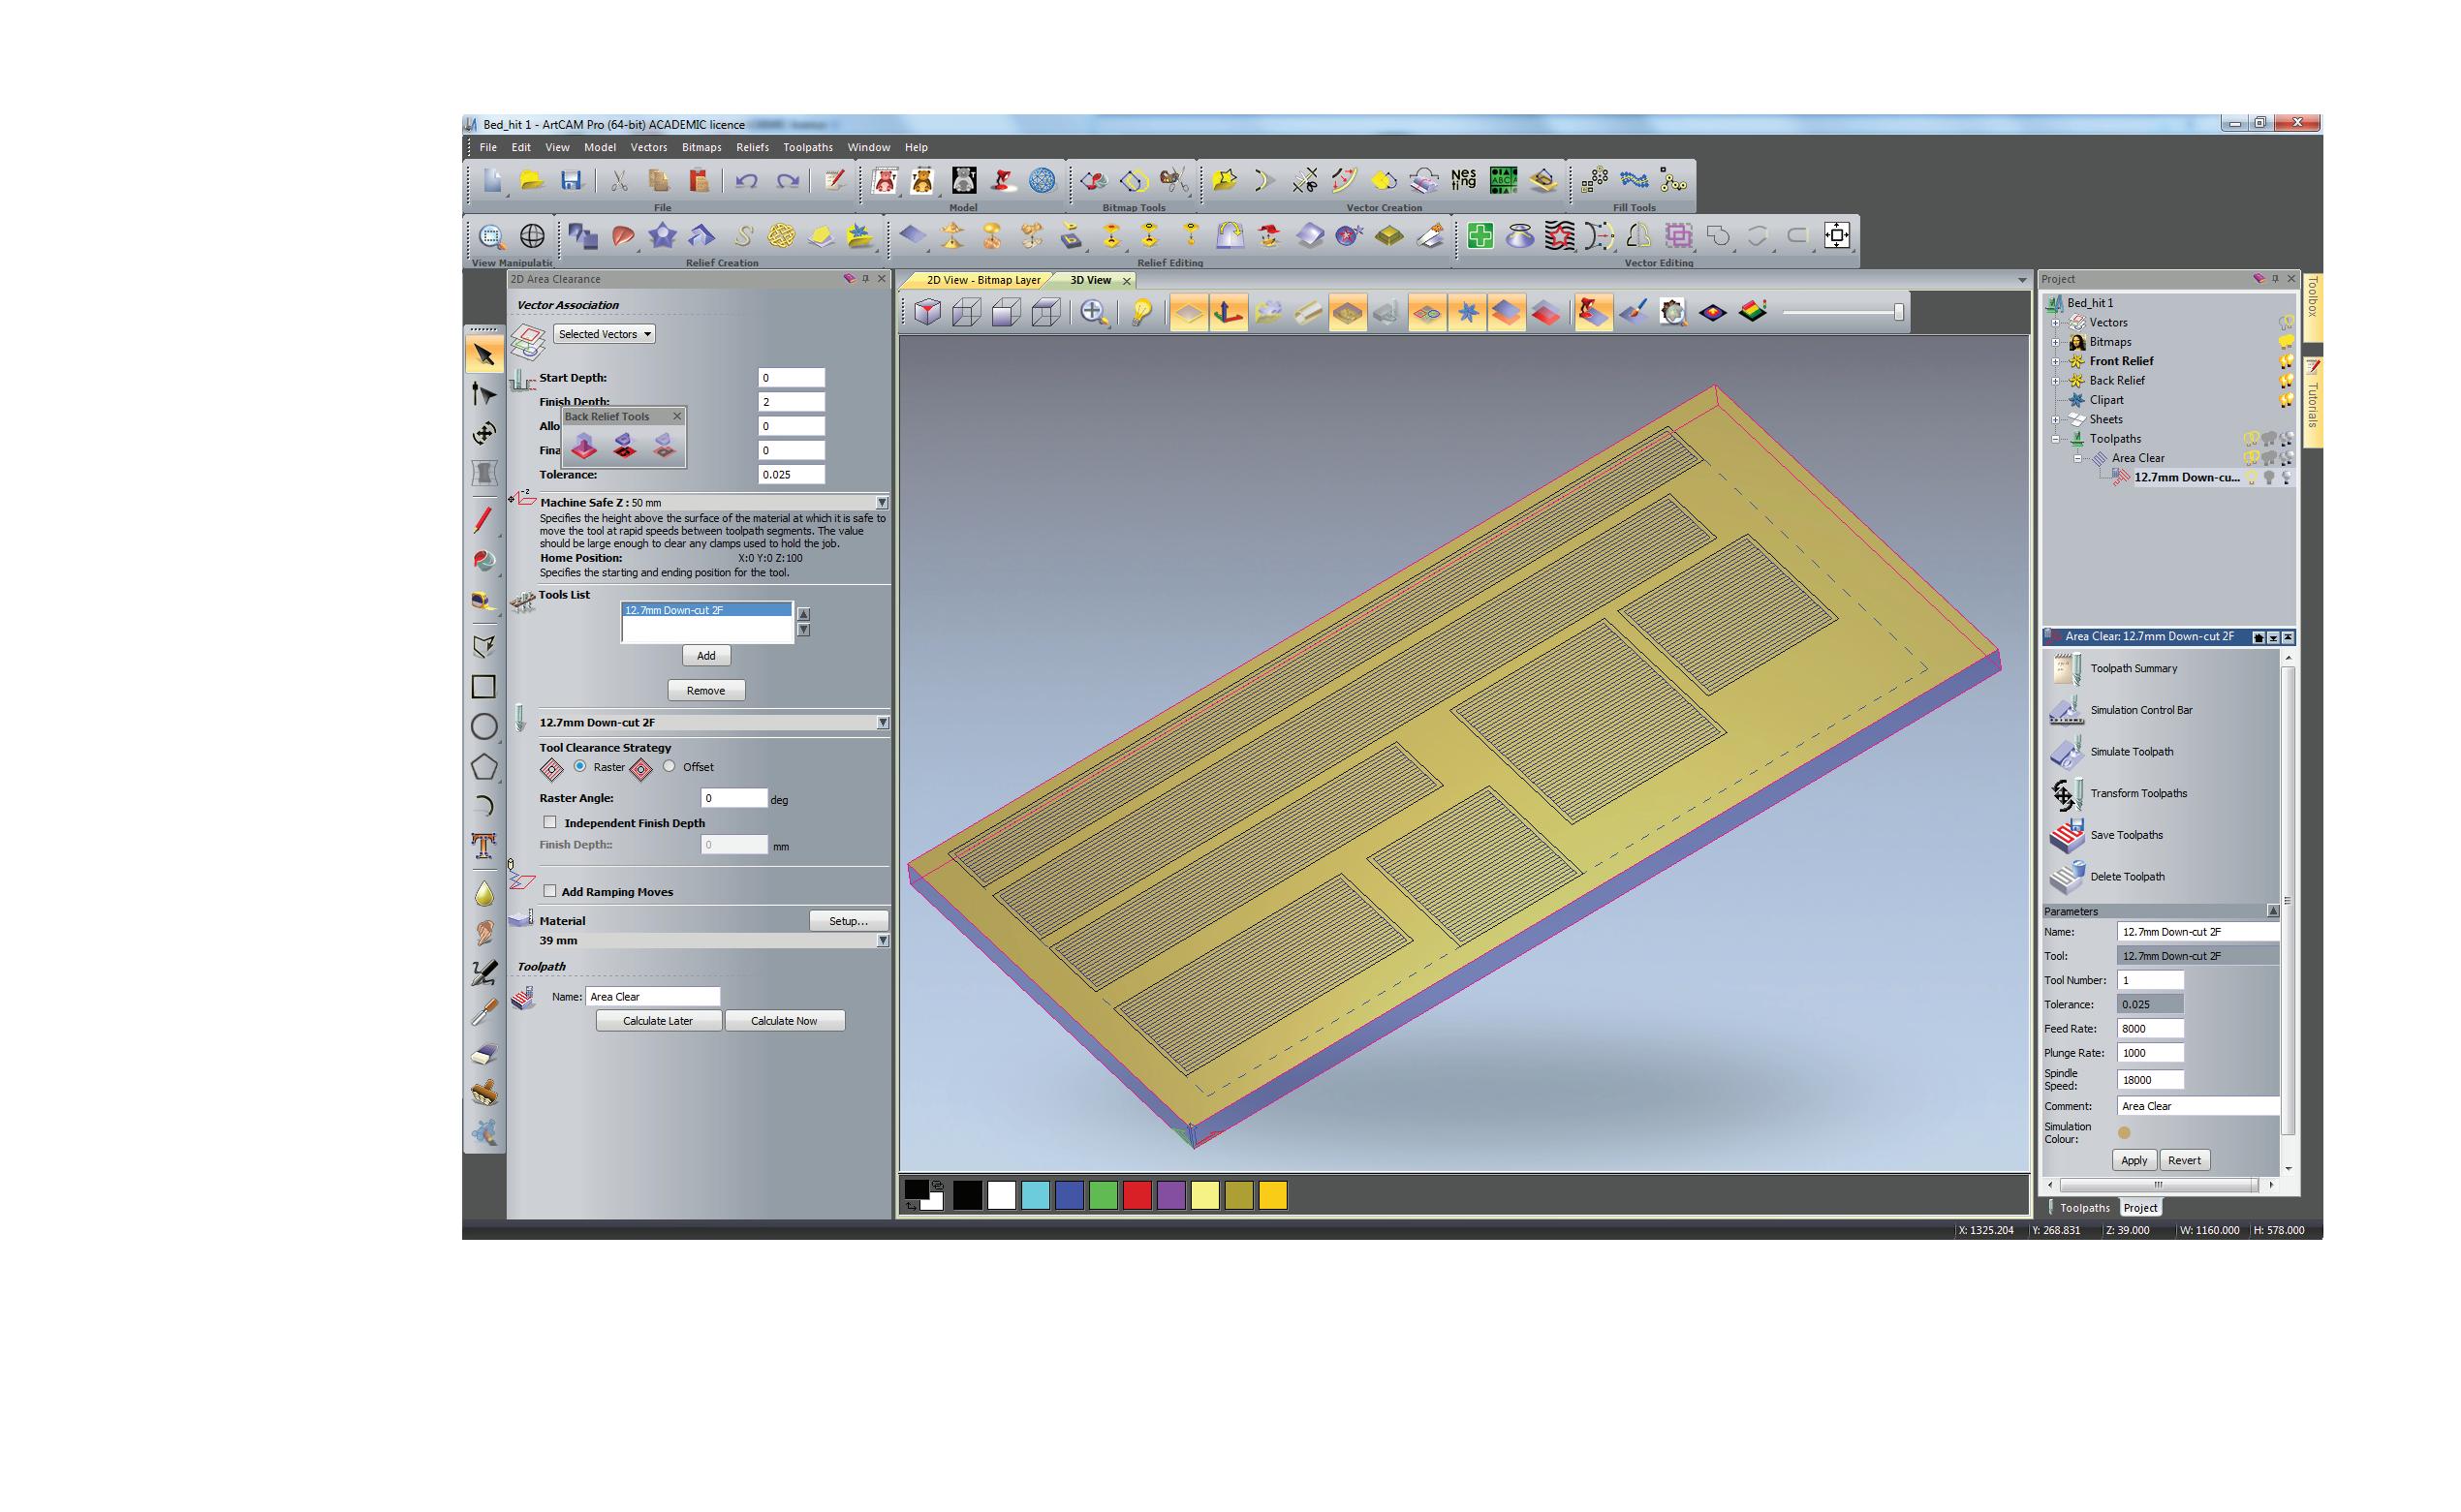The image size is (2461, 1512).
Task: Save the model using floppy disk icon
Action: [571, 180]
